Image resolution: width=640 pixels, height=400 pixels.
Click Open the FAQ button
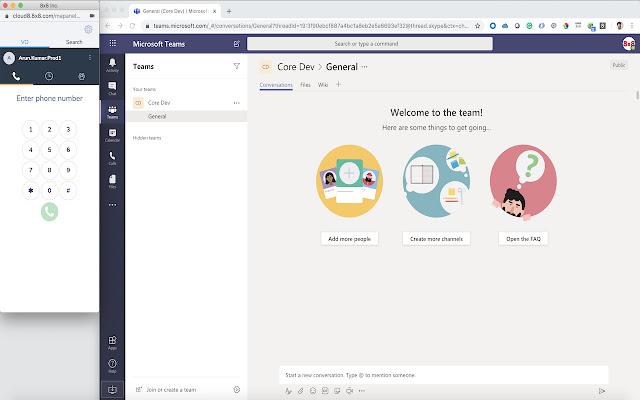pos(523,239)
